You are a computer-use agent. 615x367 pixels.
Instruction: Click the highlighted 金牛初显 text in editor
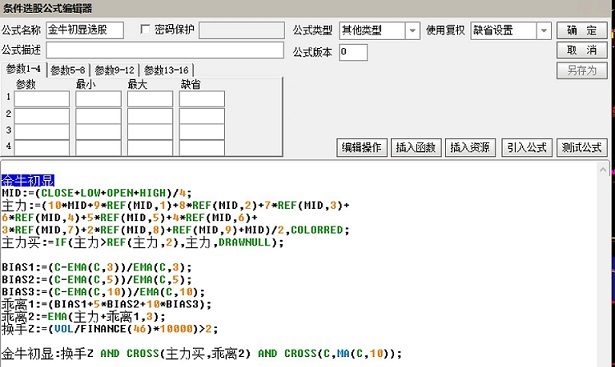(x=27, y=180)
